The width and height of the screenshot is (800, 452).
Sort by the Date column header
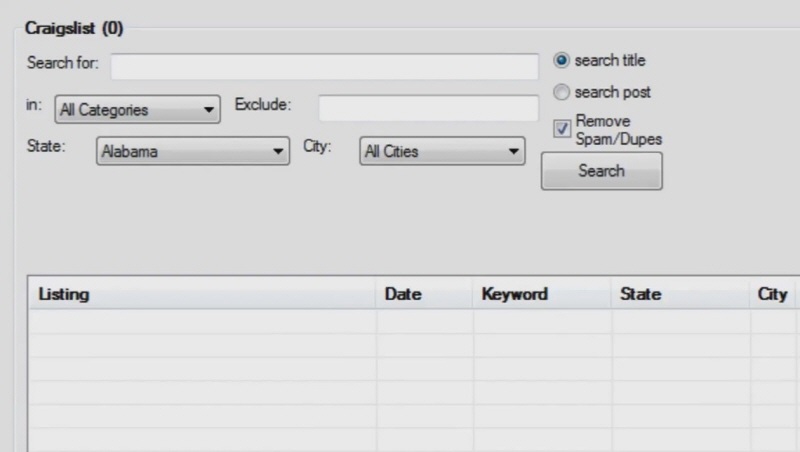click(424, 294)
